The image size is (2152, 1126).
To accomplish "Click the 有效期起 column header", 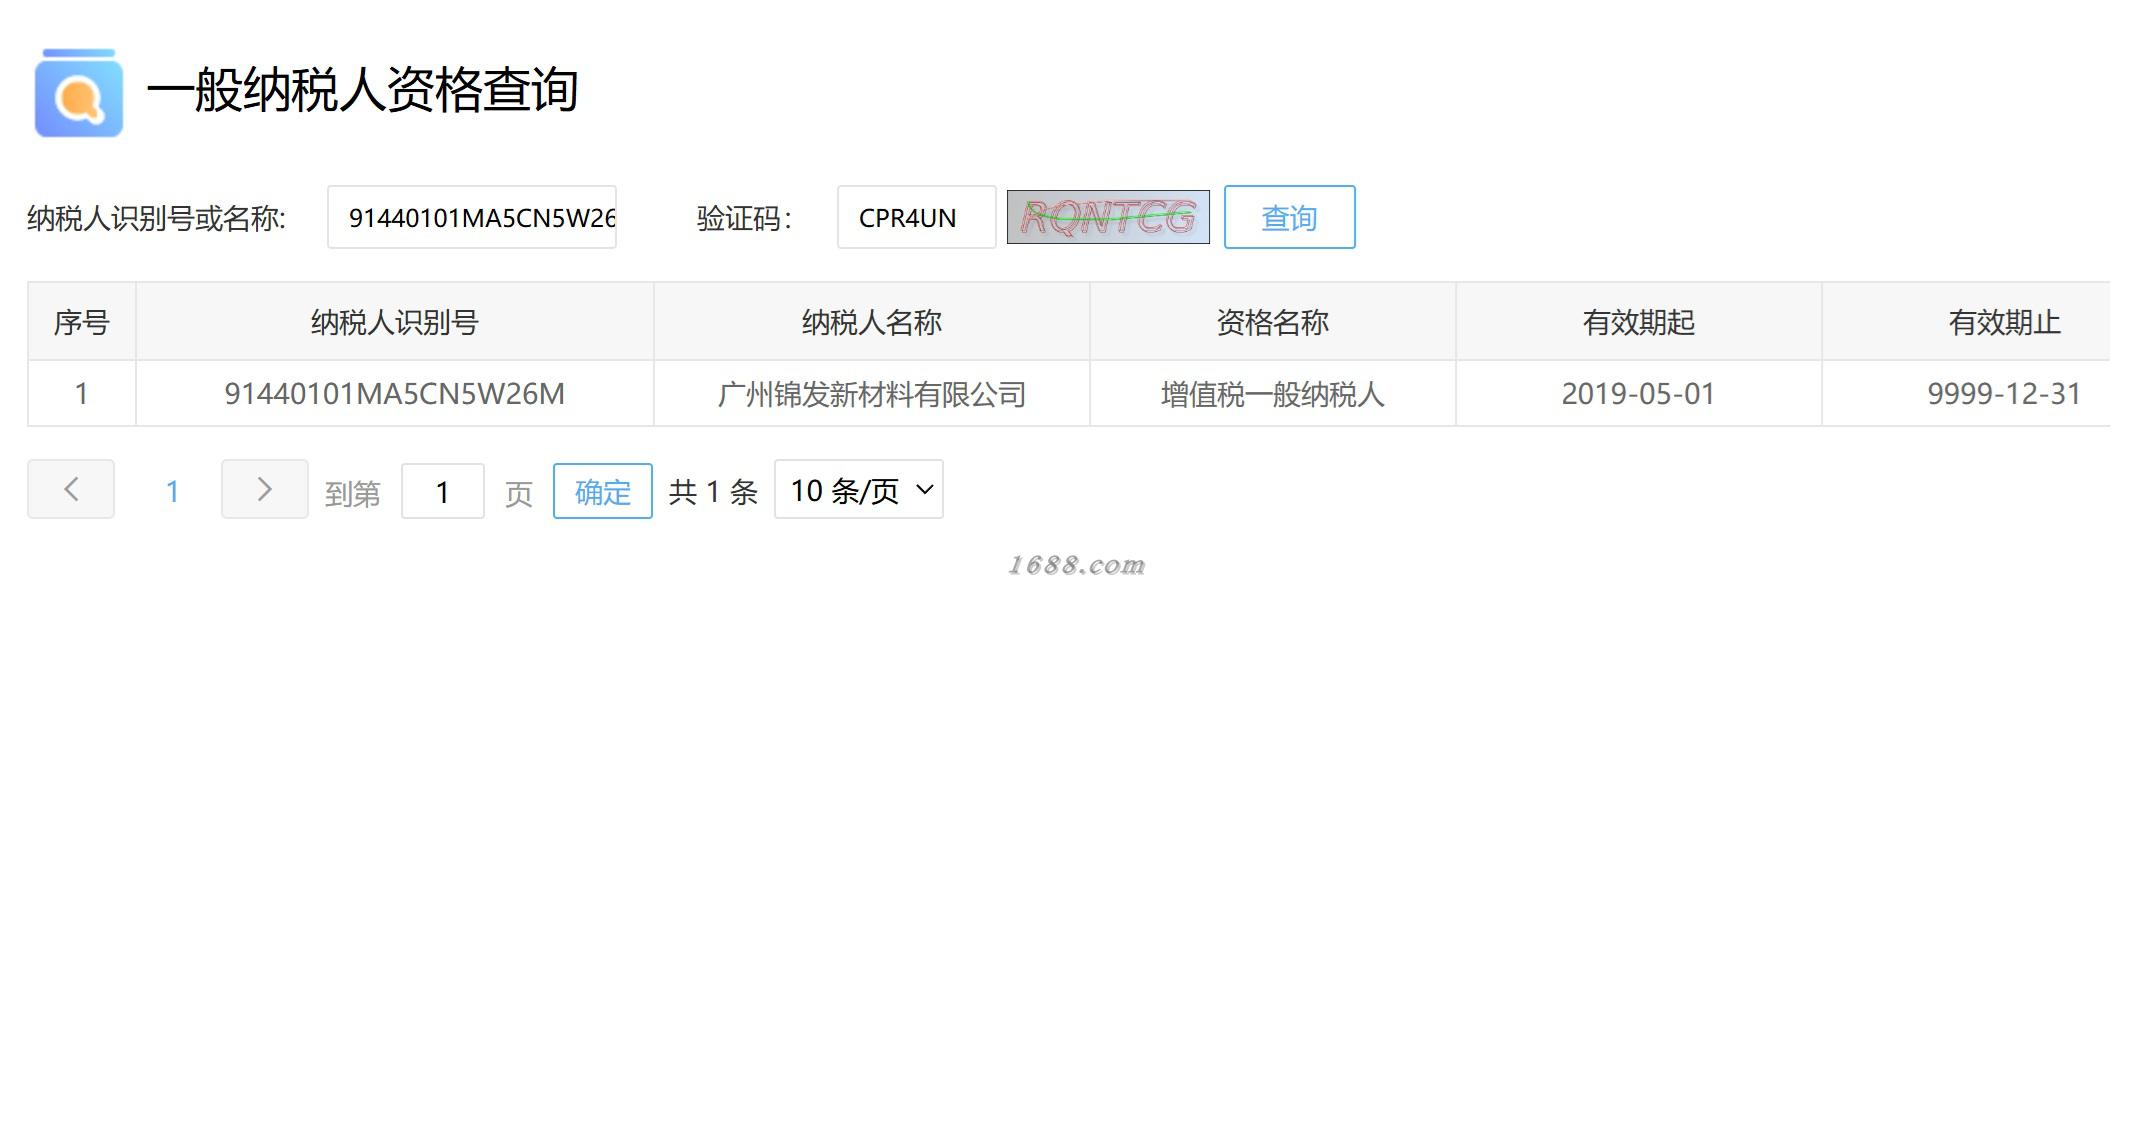I will point(1638,322).
